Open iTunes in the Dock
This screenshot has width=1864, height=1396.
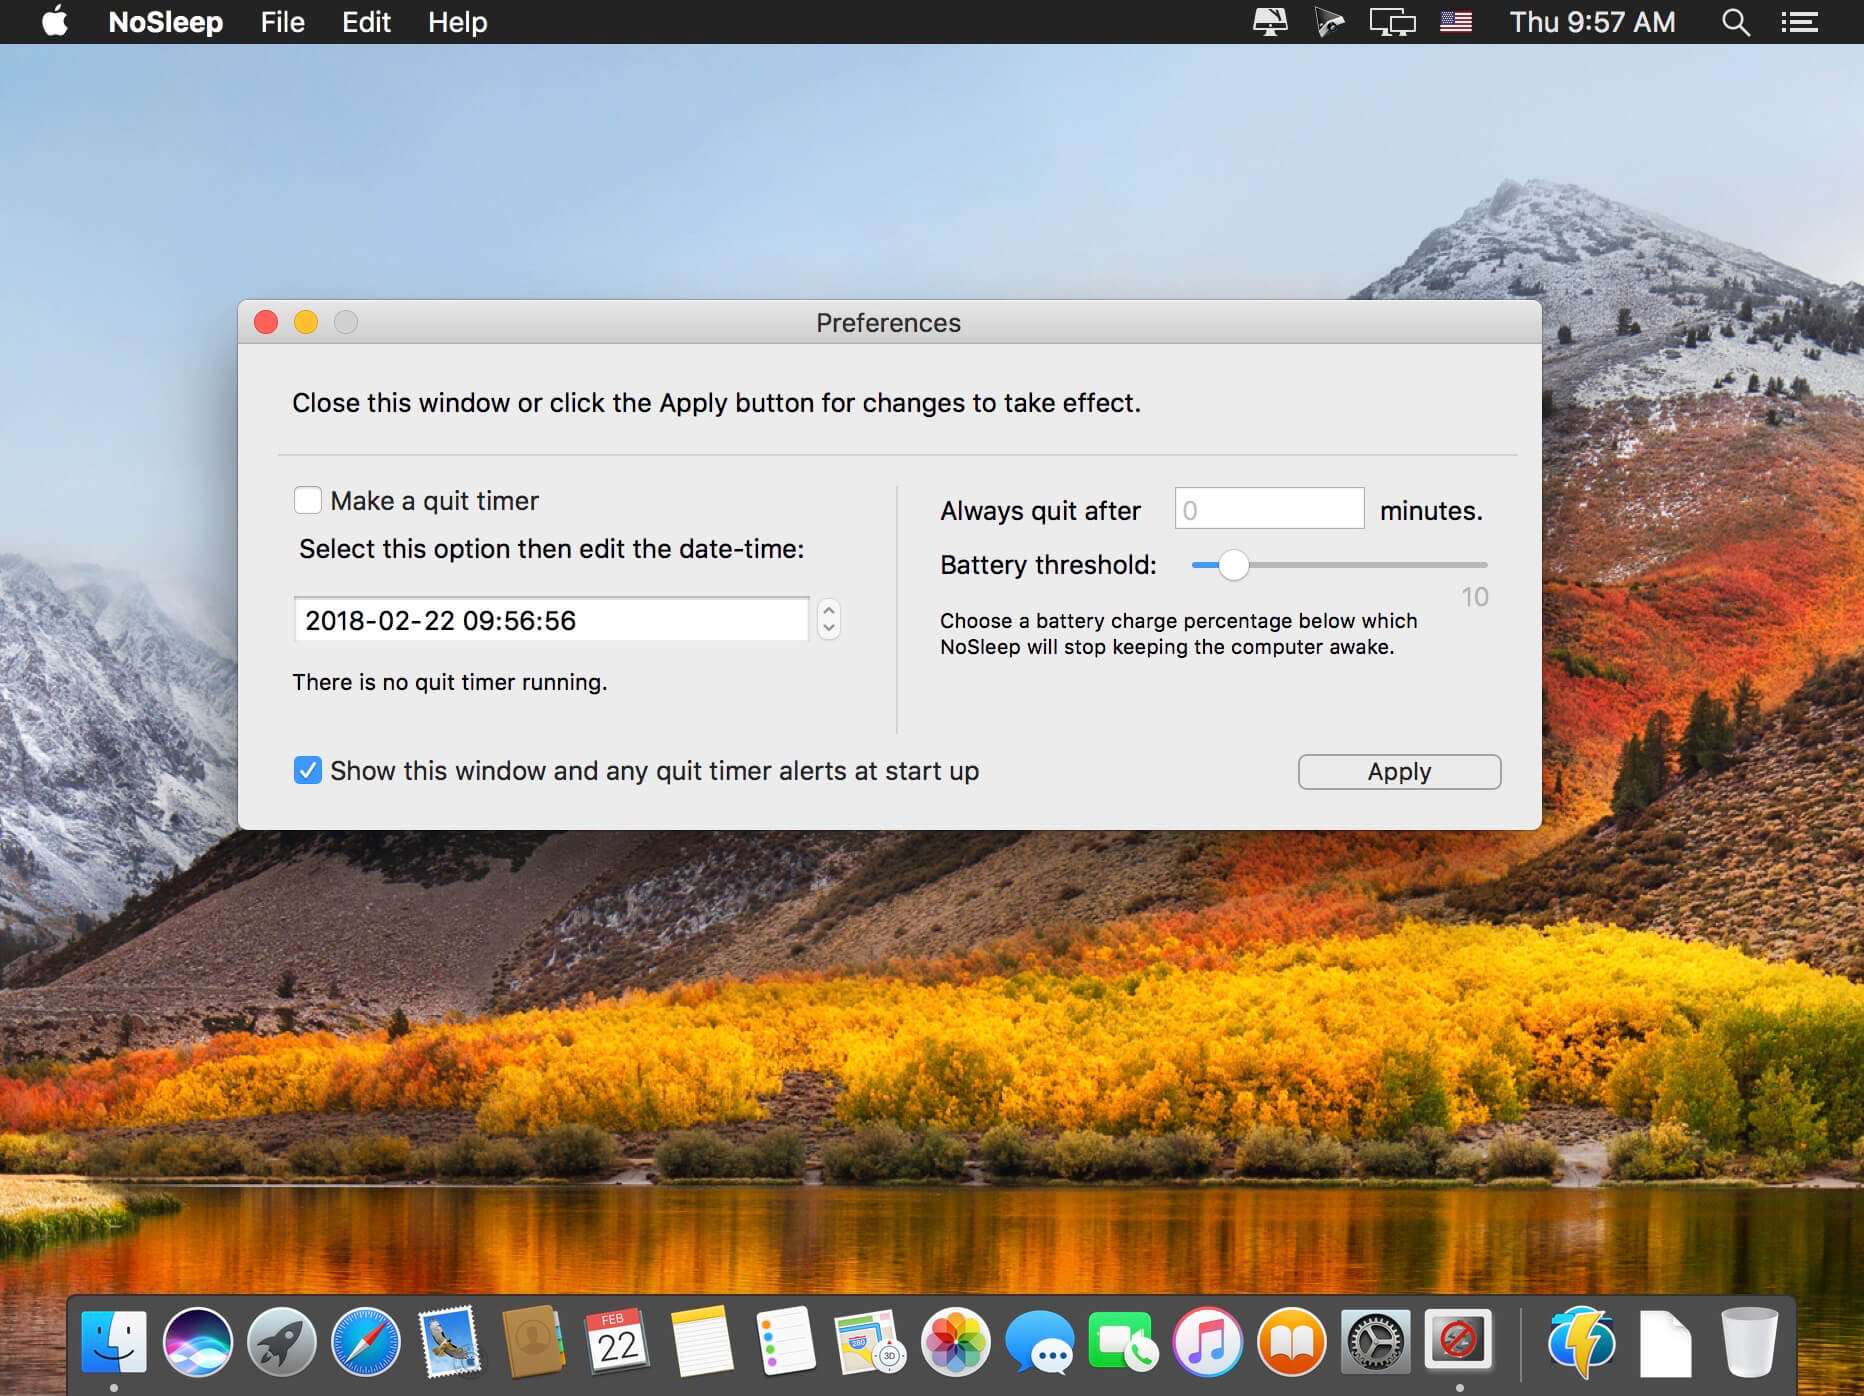1207,1341
